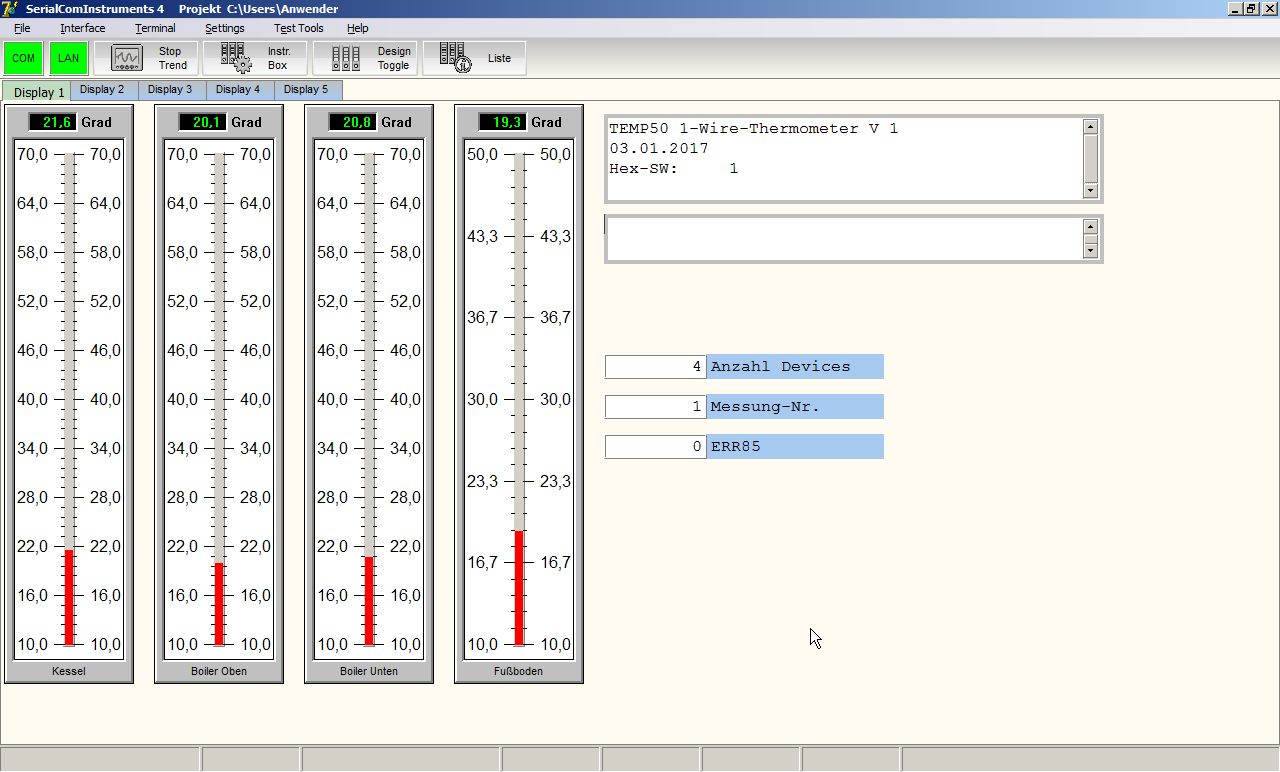The image size is (1280, 772).
Task: Click the instrument box gear icon
Action: [x=236, y=58]
